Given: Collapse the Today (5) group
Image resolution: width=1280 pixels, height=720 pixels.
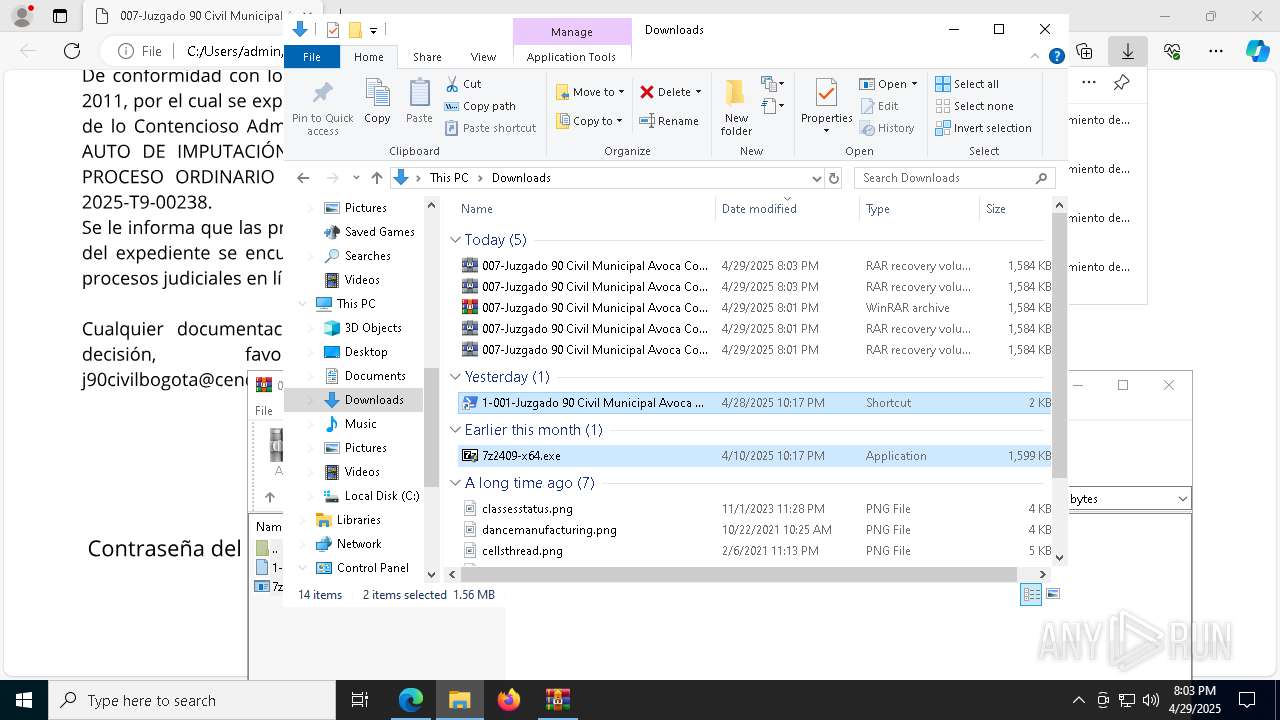Looking at the screenshot, I should point(456,240).
